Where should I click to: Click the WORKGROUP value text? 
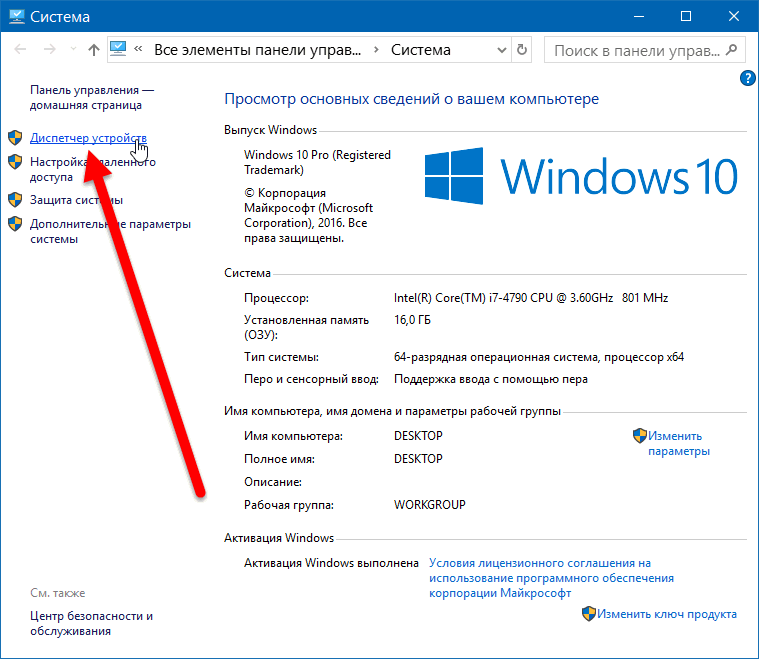429,505
